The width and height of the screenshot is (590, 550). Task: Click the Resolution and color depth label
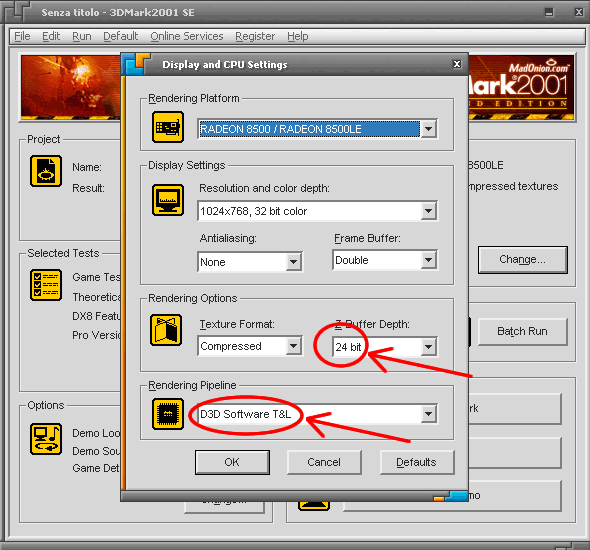[264, 188]
